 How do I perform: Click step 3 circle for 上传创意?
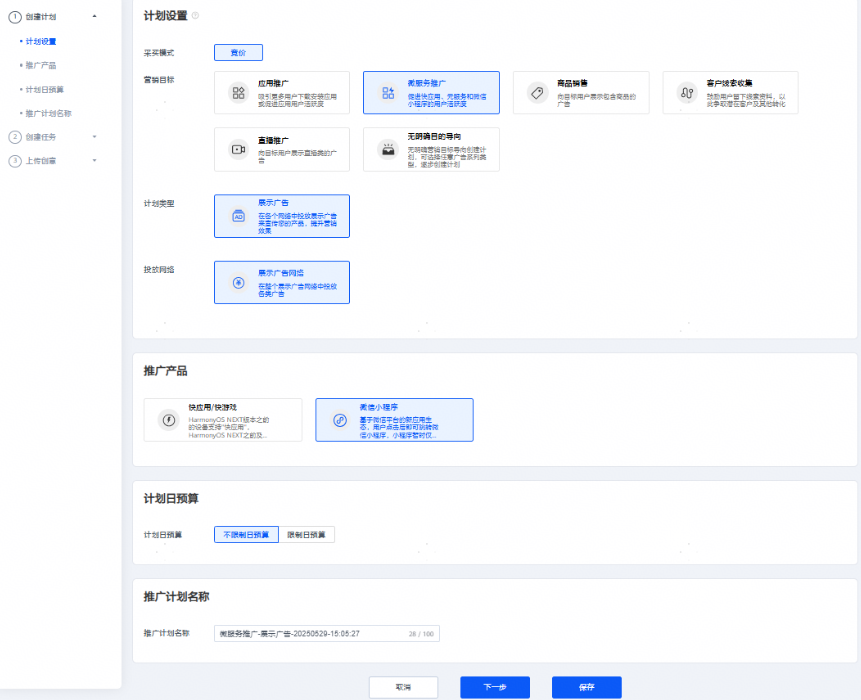tap(15, 161)
